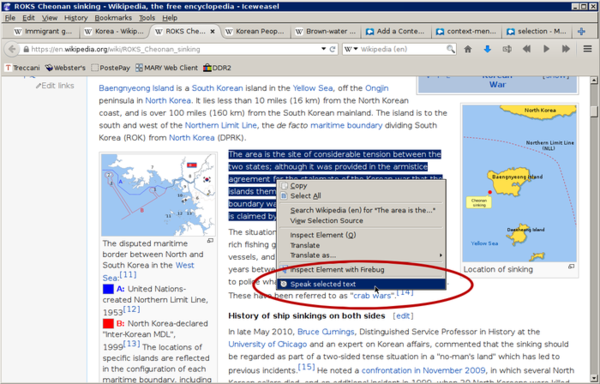Image resolution: width=600 pixels, height=384 pixels.
Task: Open the hamburger menu icon
Action: [587, 49]
